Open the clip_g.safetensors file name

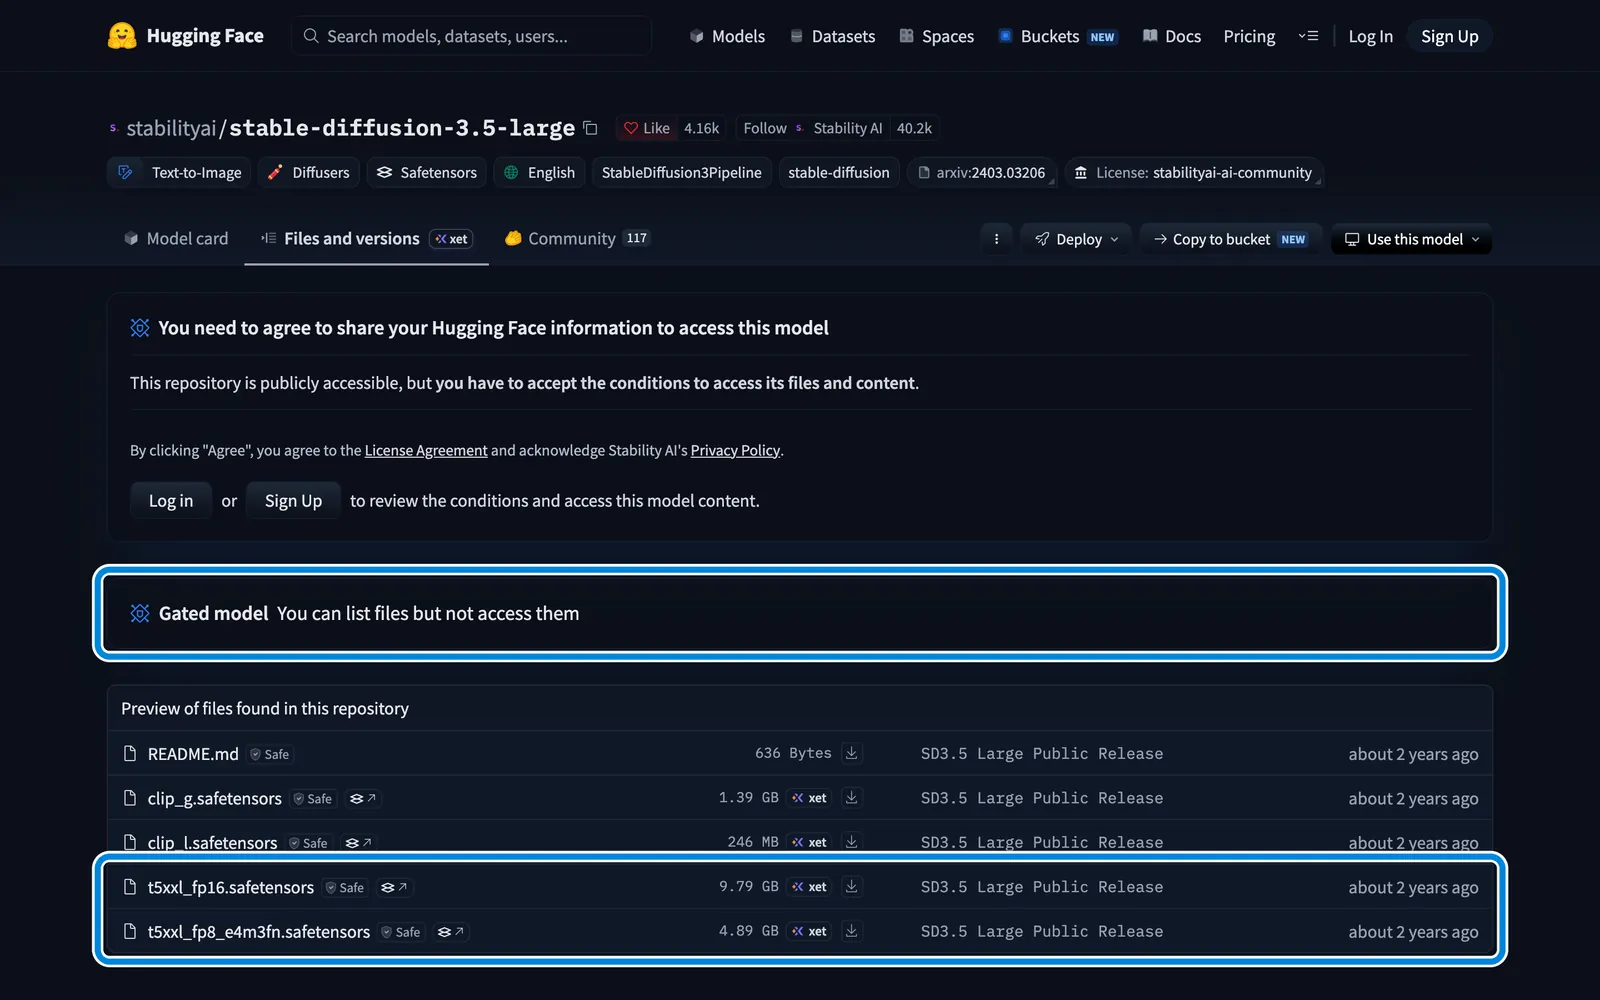(x=215, y=798)
